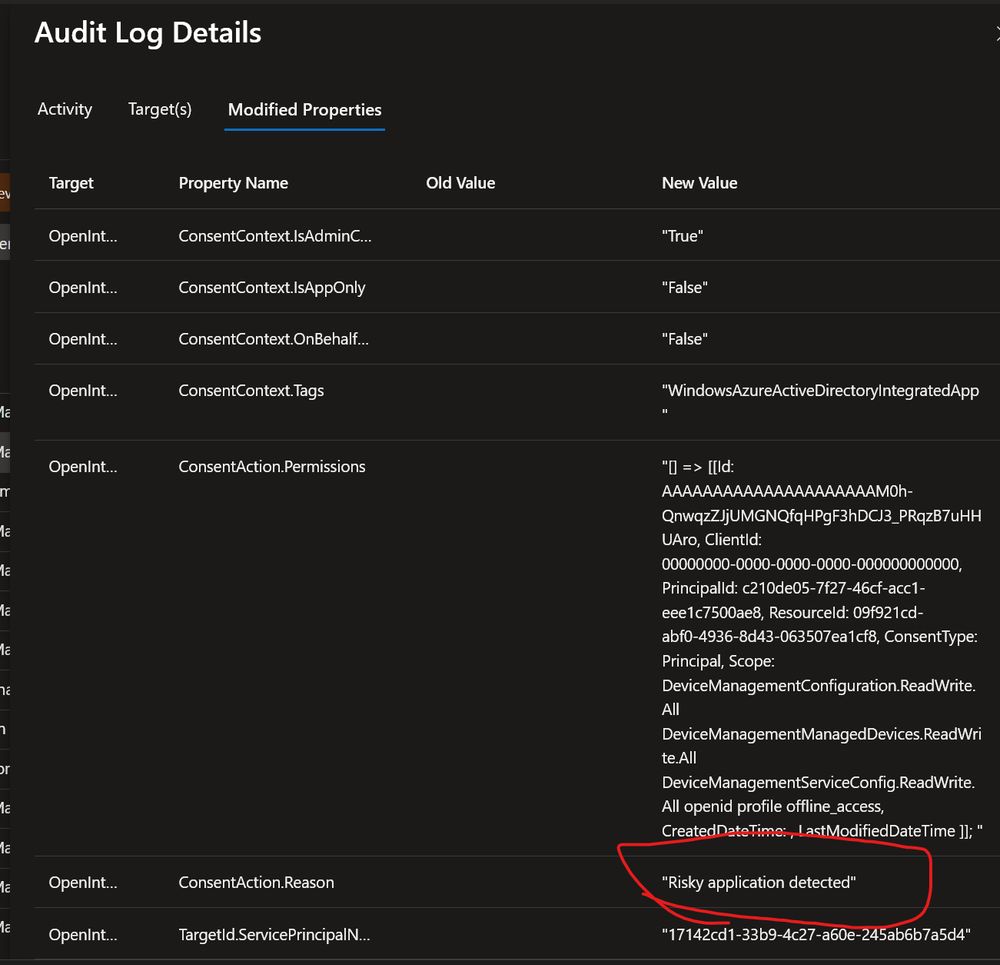Viewport: 1000px width, 965px height.
Task: Select the ConsentAction.Reason property cell
Action: click(256, 882)
